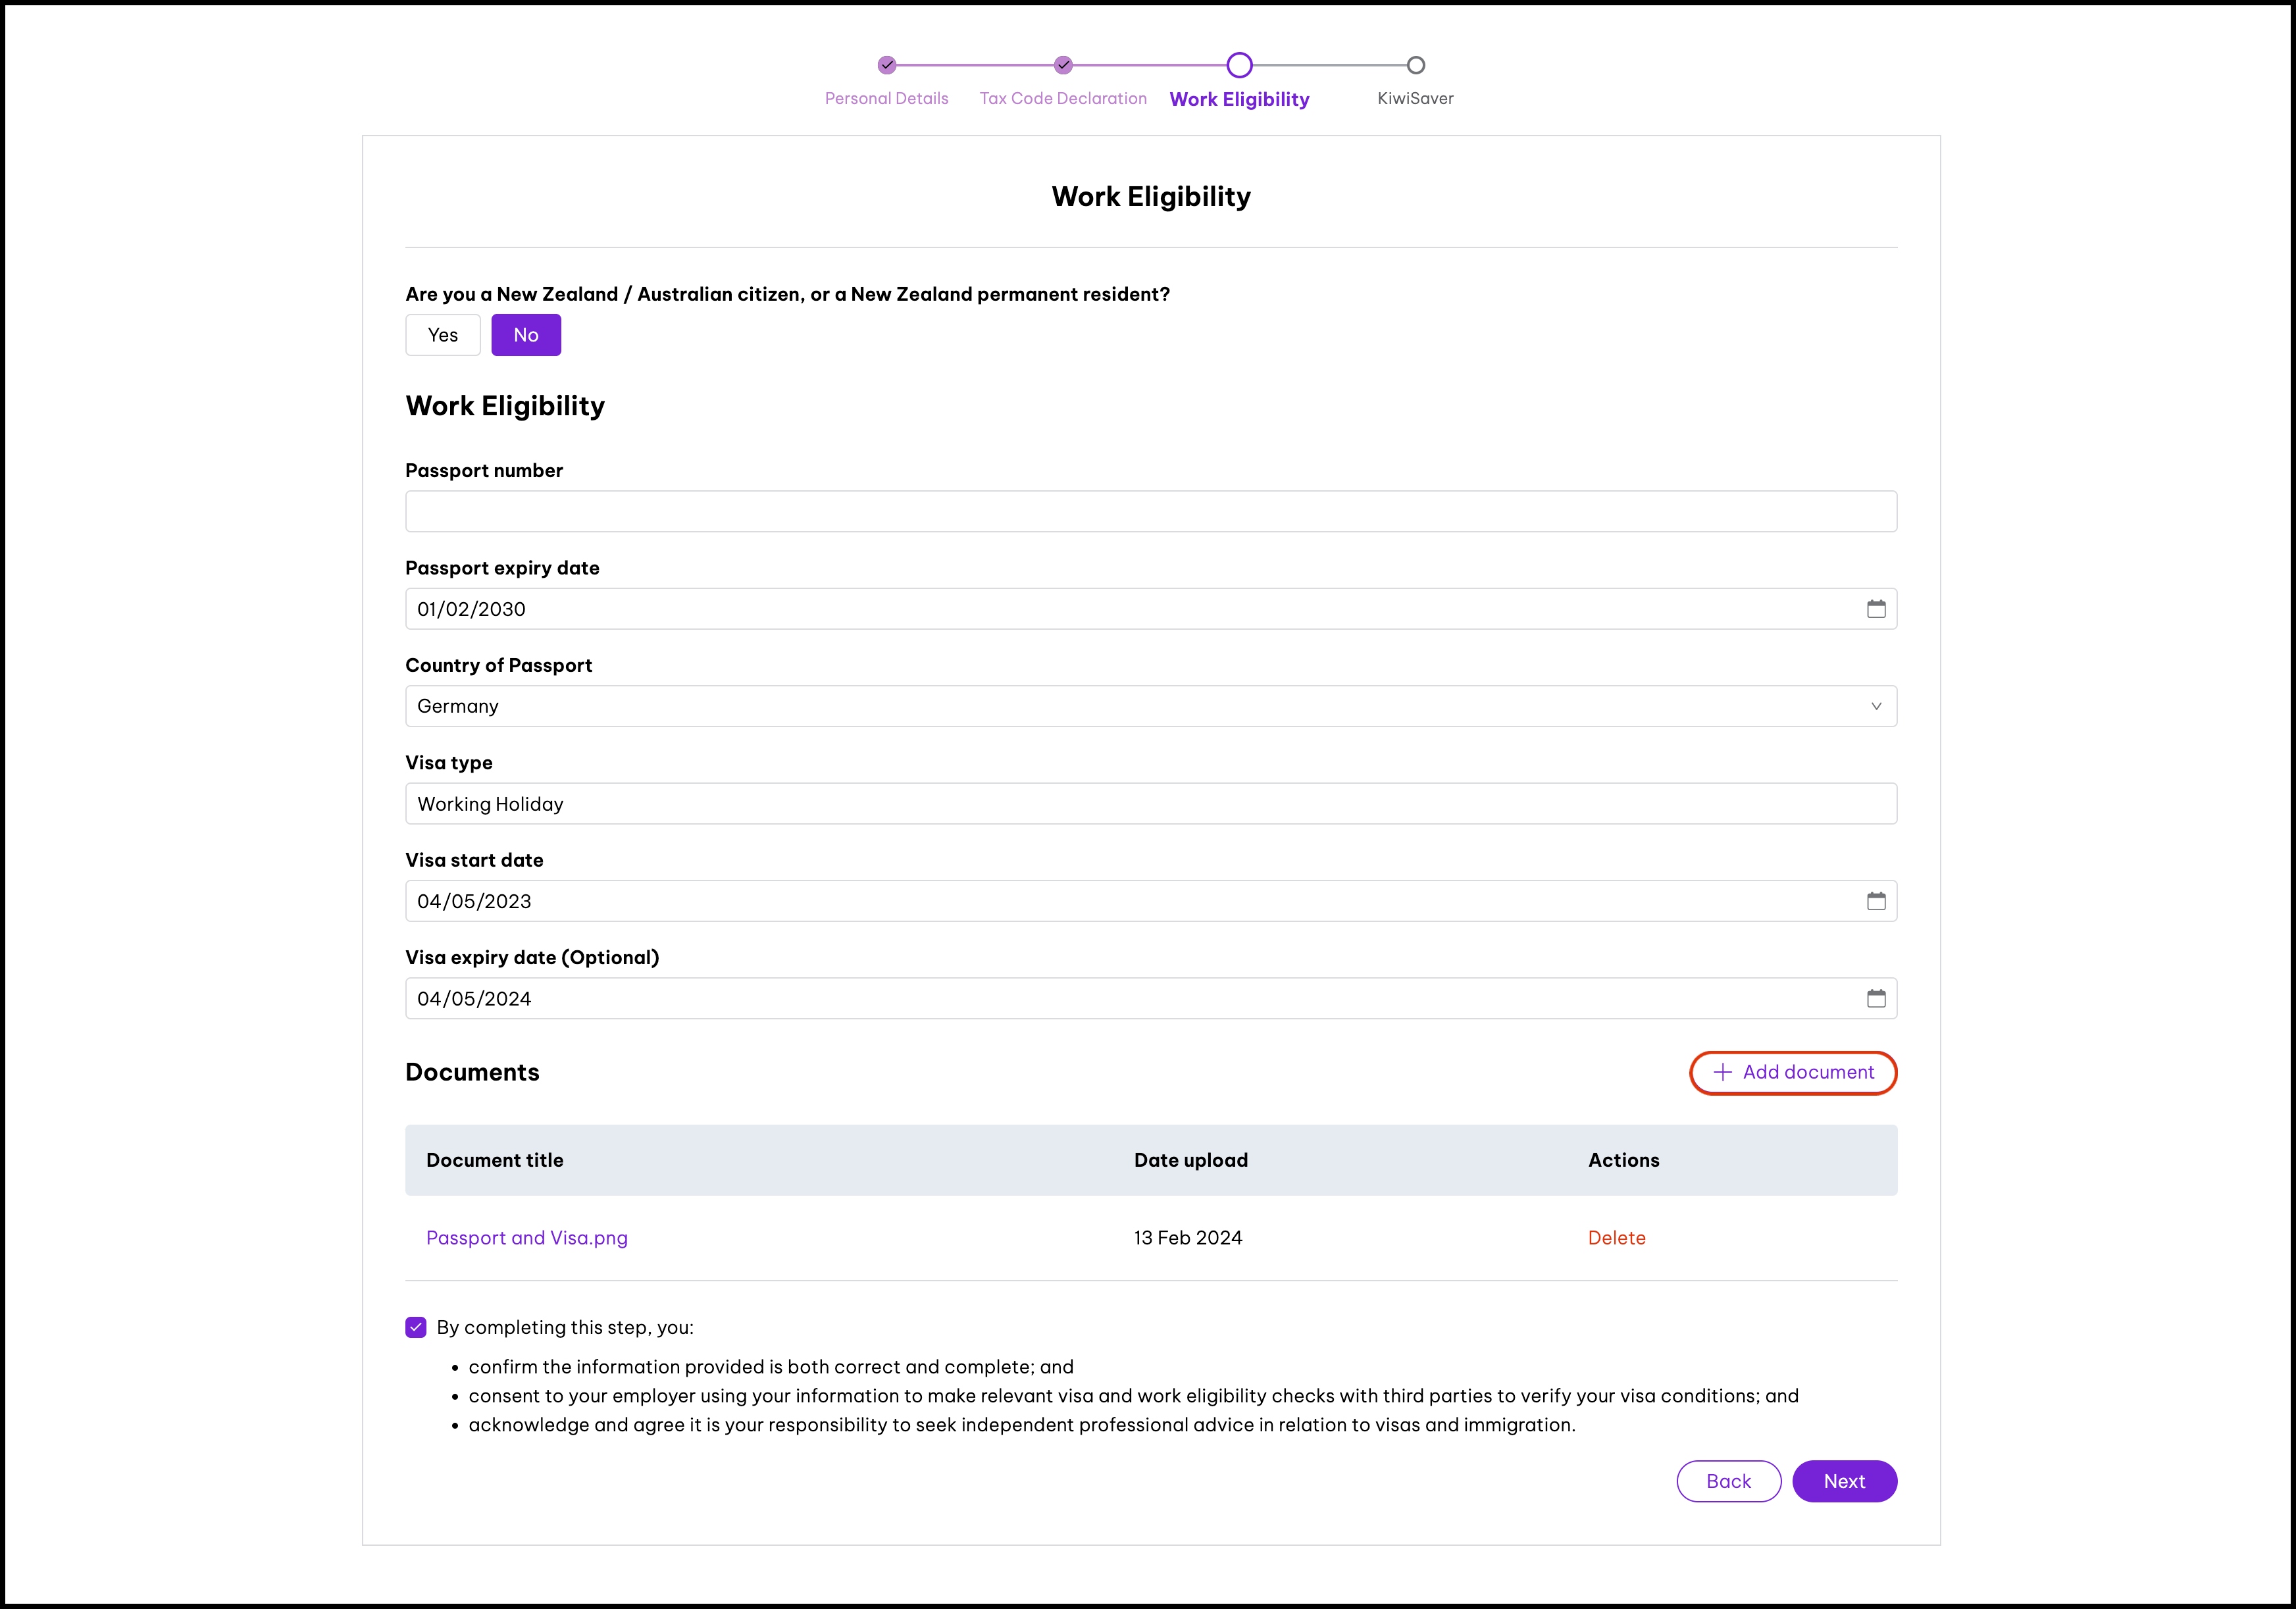Screen dimensions: 2296x1609
Task: Click the current Work Eligibility step circle
Action: 1239,65
